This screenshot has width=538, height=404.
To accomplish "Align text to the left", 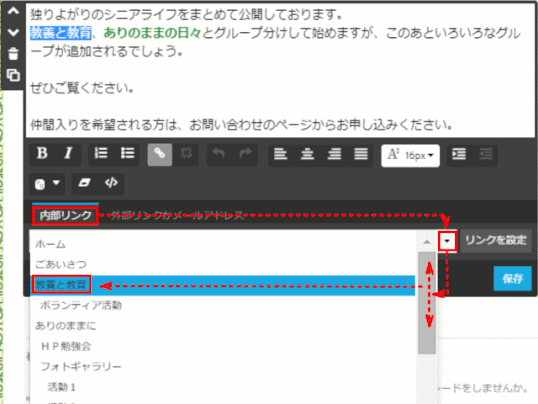I will [280, 154].
